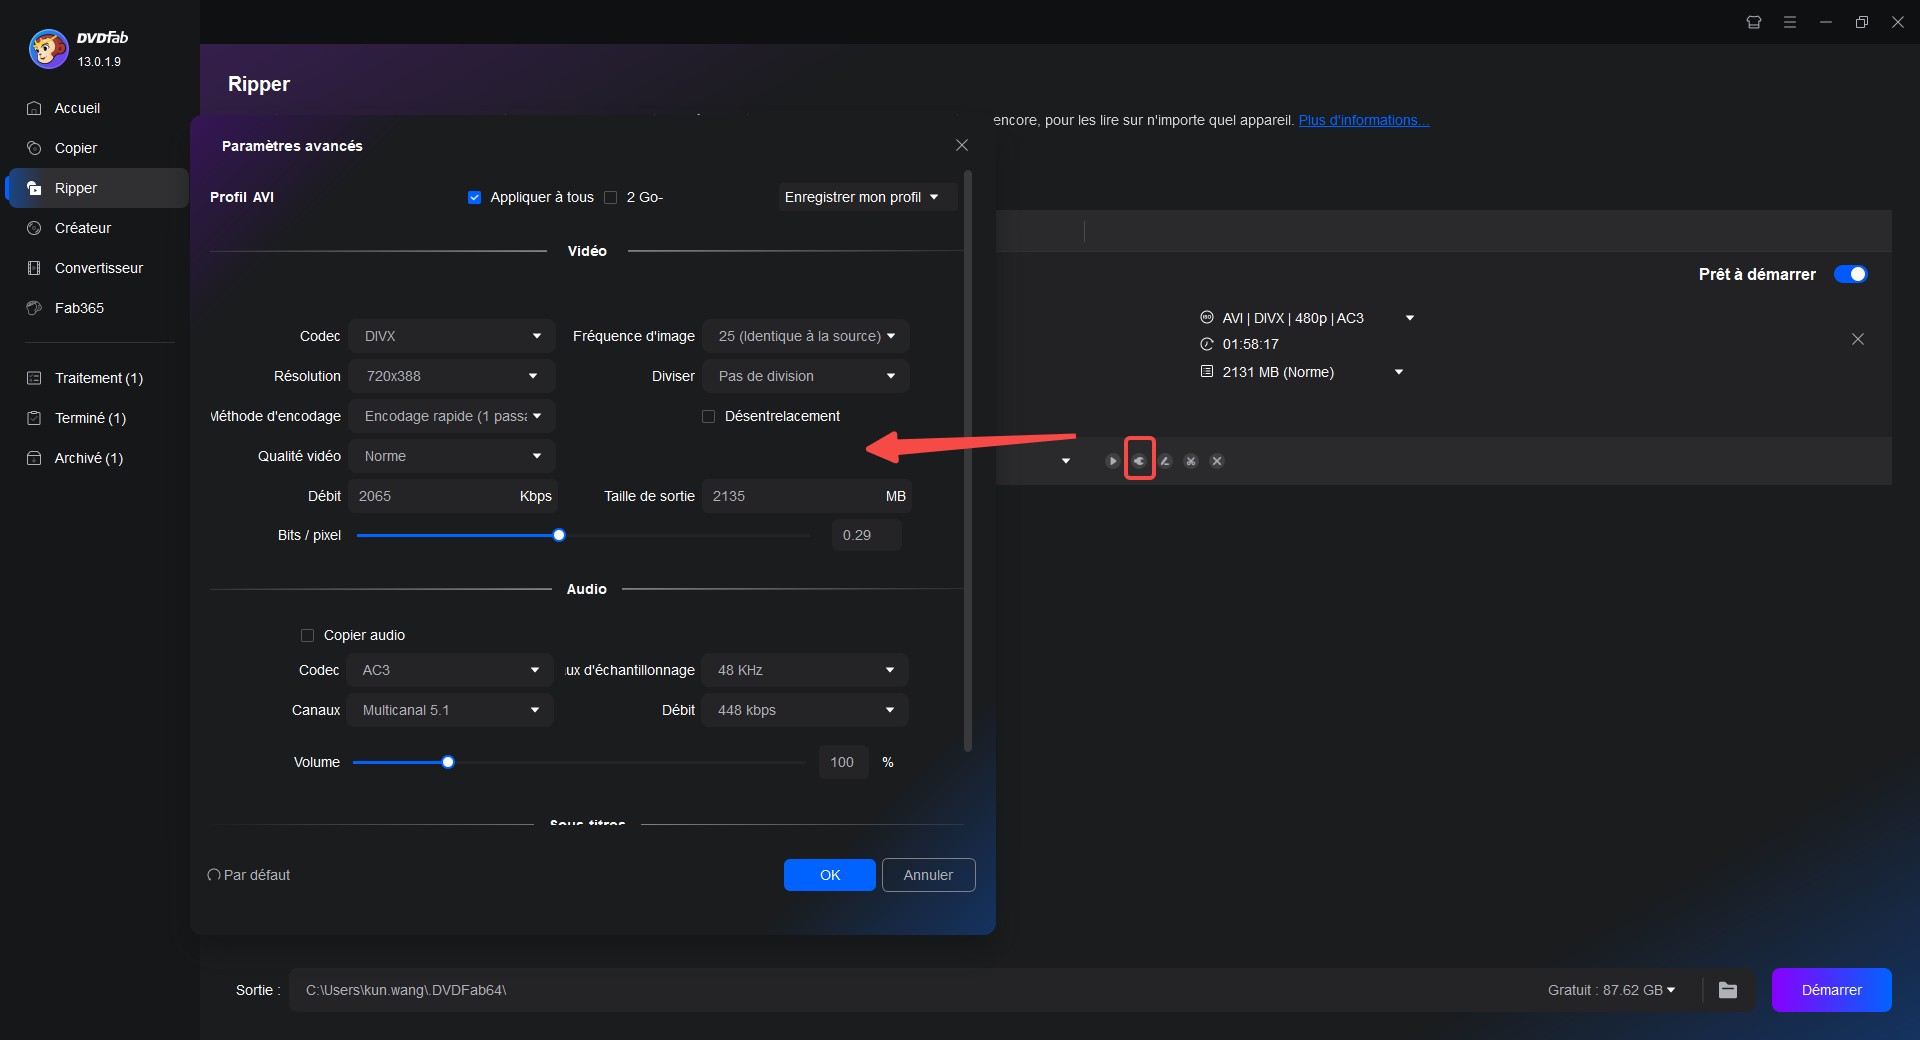Open the Créateur module

pos(83,228)
